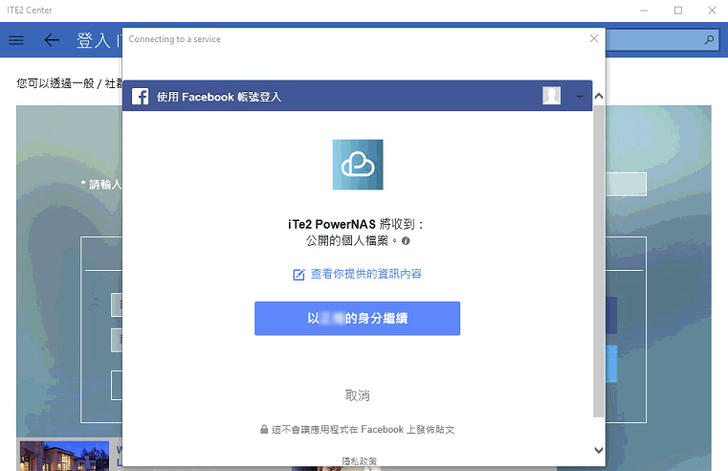This screenshot has height=471, width=728.
Task: Click the dialog scrollbar up arrow
Action: [599, 96]
